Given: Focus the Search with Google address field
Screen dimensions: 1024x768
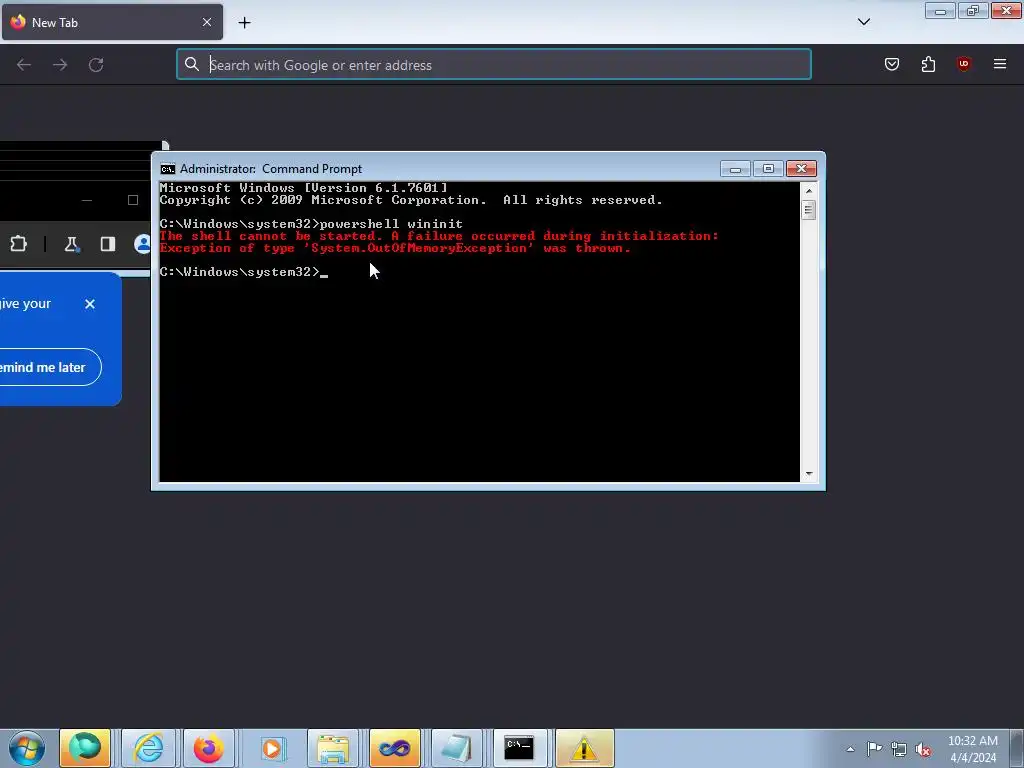Looking at the screenshot, I should 494,65.
